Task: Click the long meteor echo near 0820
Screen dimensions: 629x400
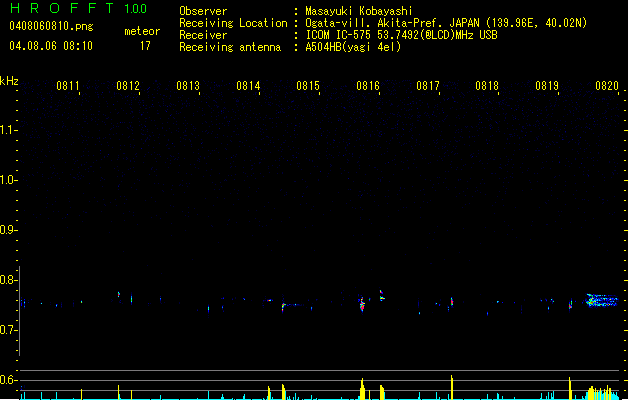Action: click(602, 300)
